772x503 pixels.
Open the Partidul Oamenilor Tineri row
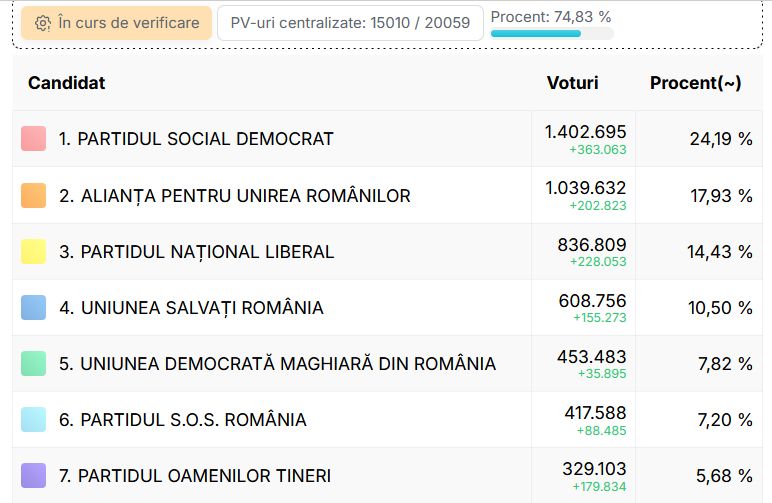(387, 475)
